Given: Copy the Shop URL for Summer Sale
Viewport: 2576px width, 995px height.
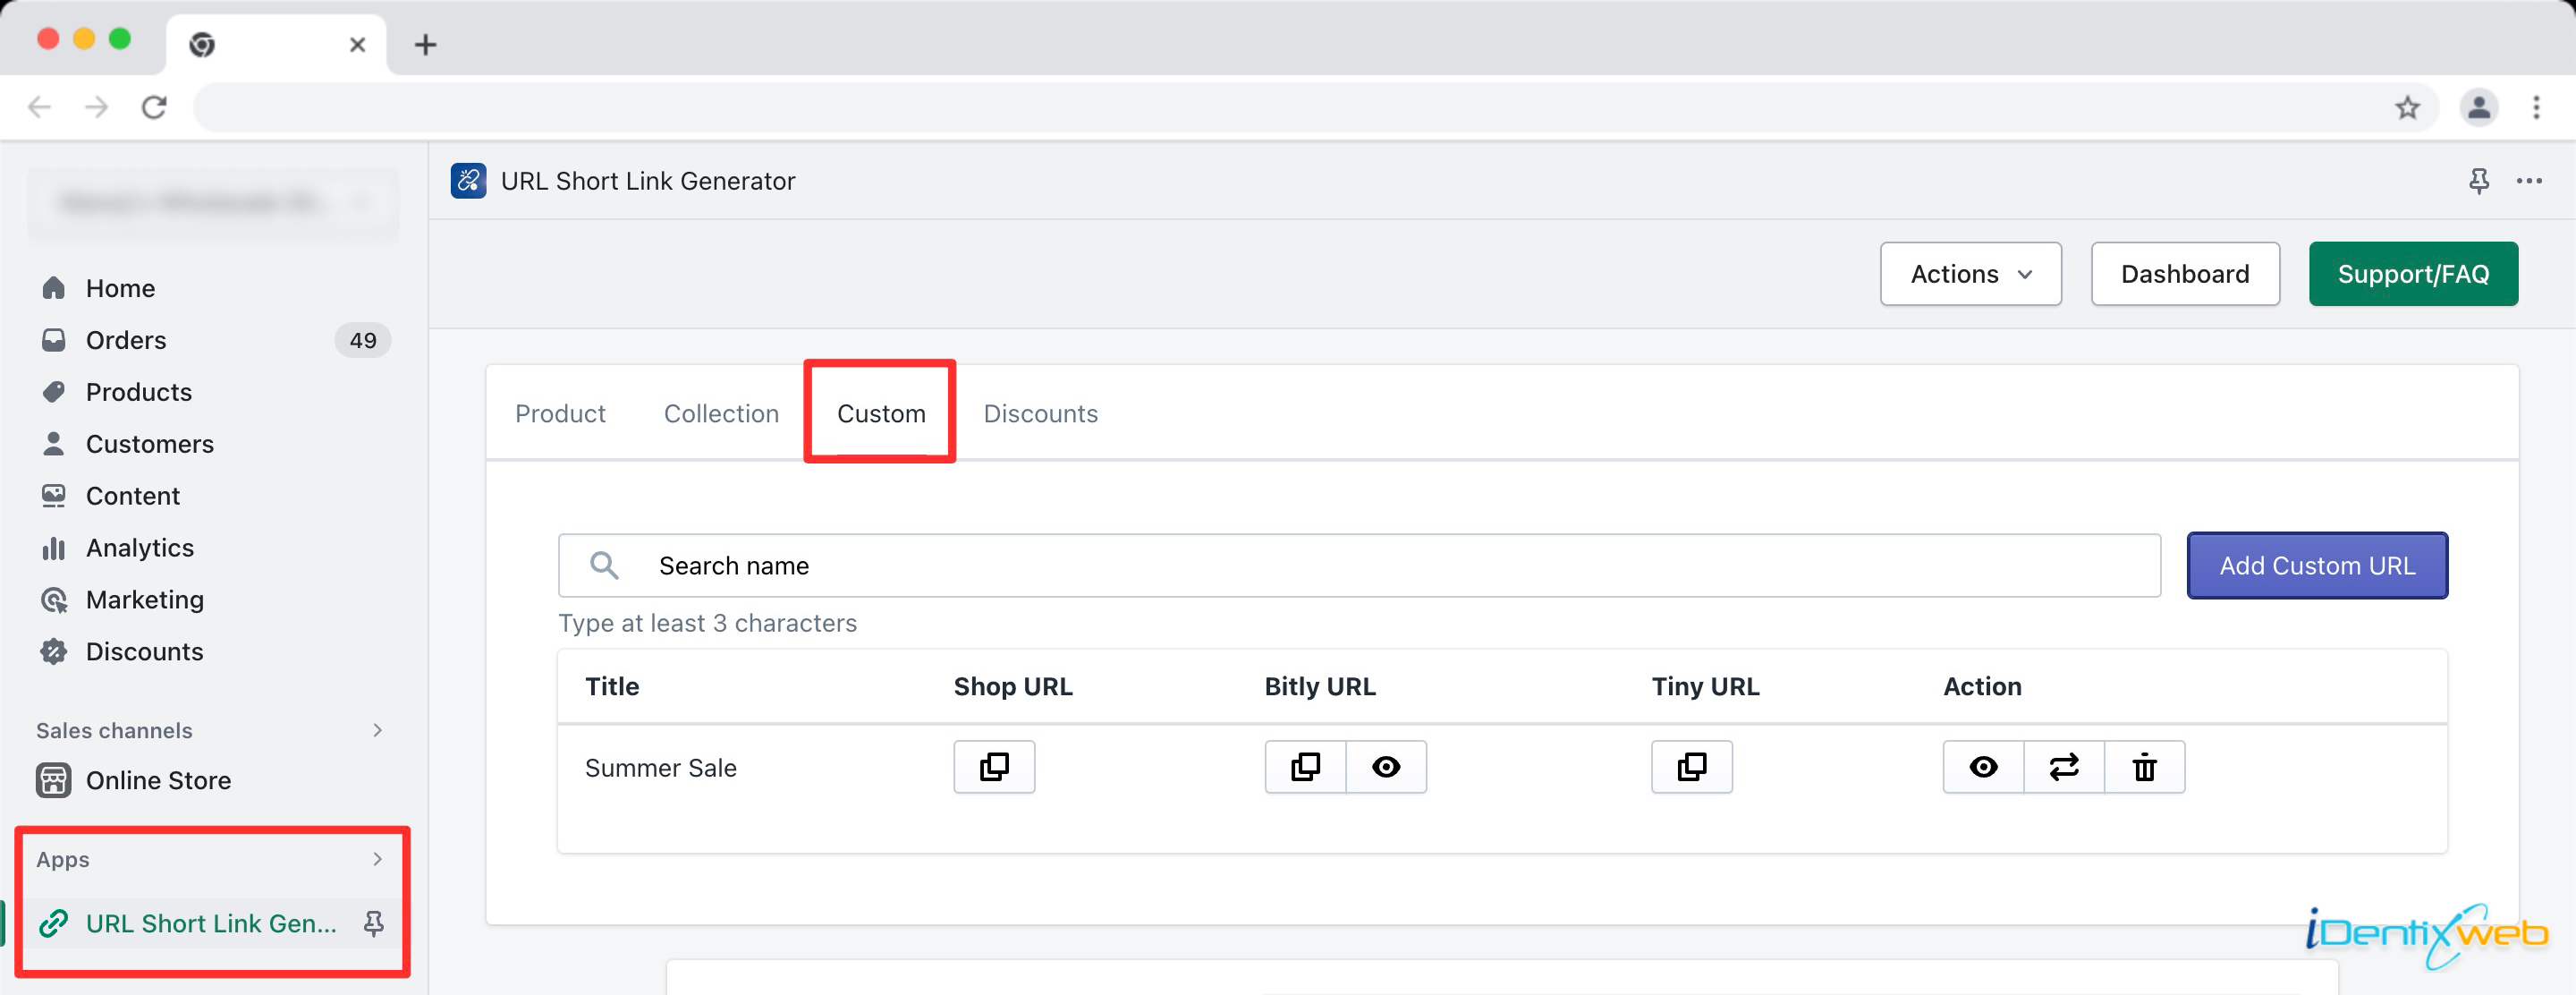Looking at the screenshot, I should [x=994, y=767].
